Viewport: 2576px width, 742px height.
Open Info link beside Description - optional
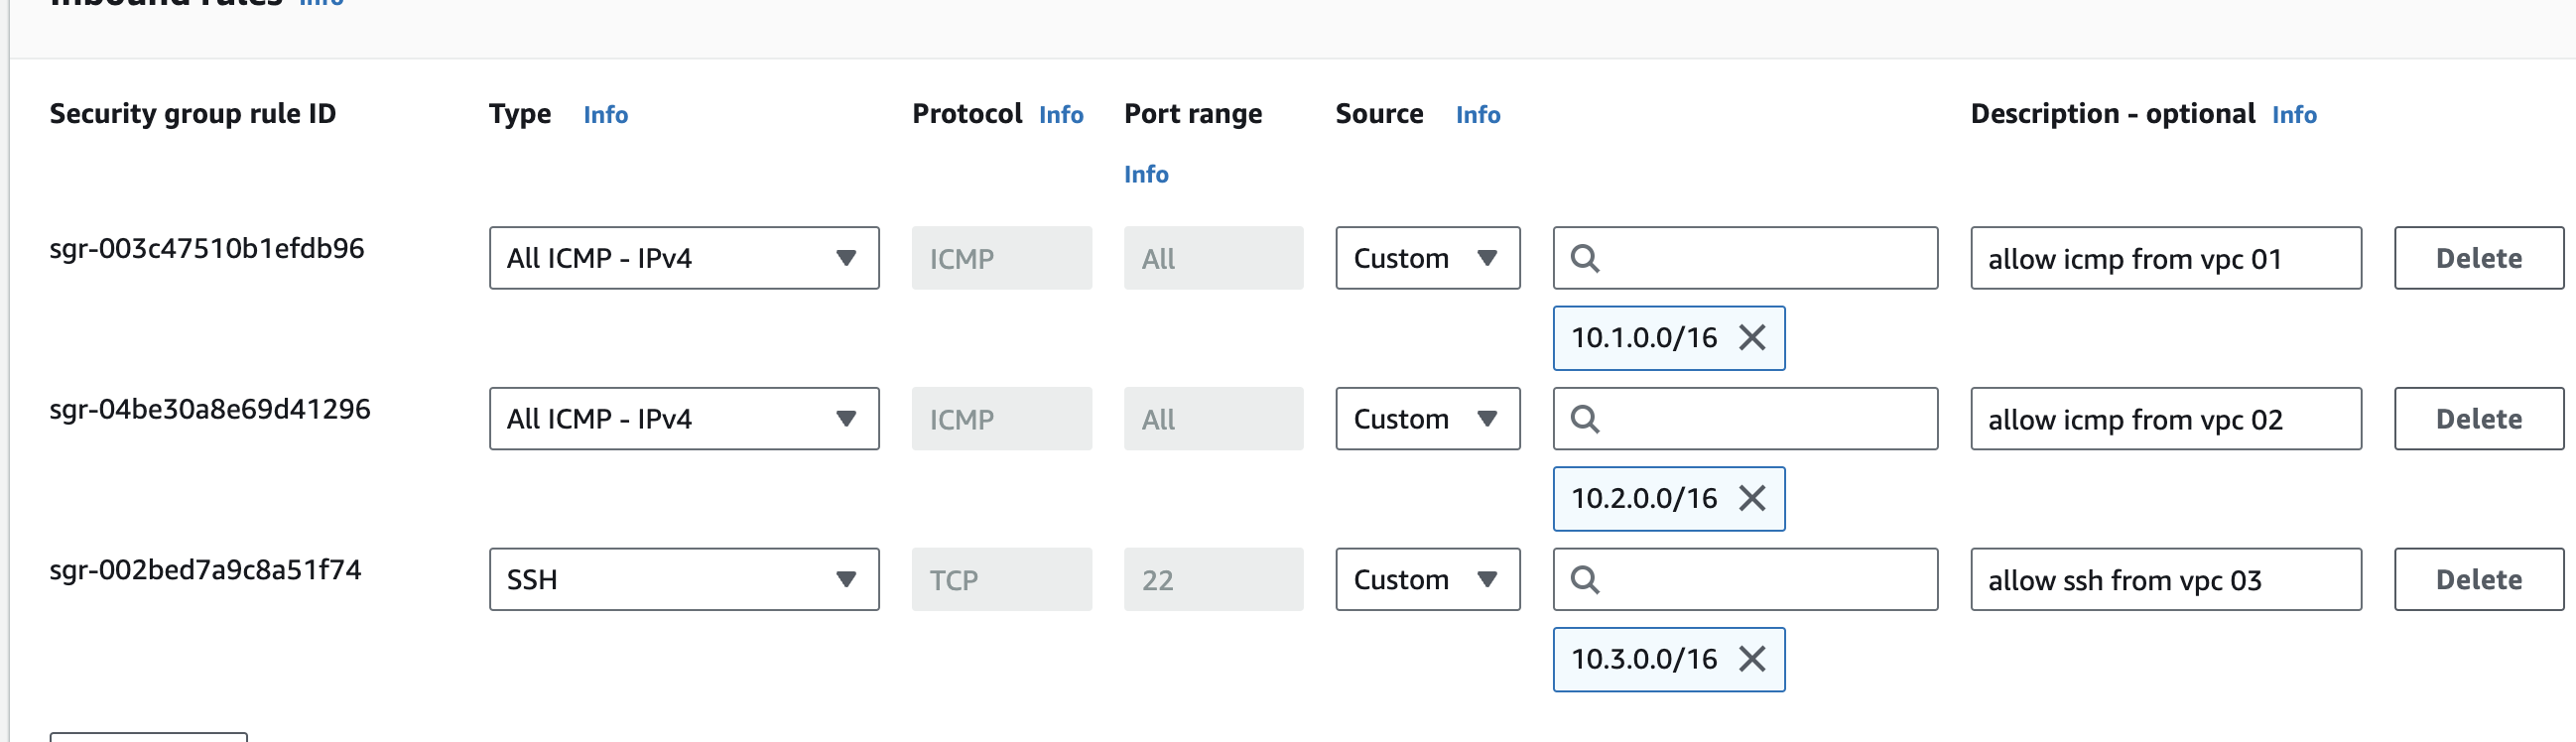coord(2294,115)
